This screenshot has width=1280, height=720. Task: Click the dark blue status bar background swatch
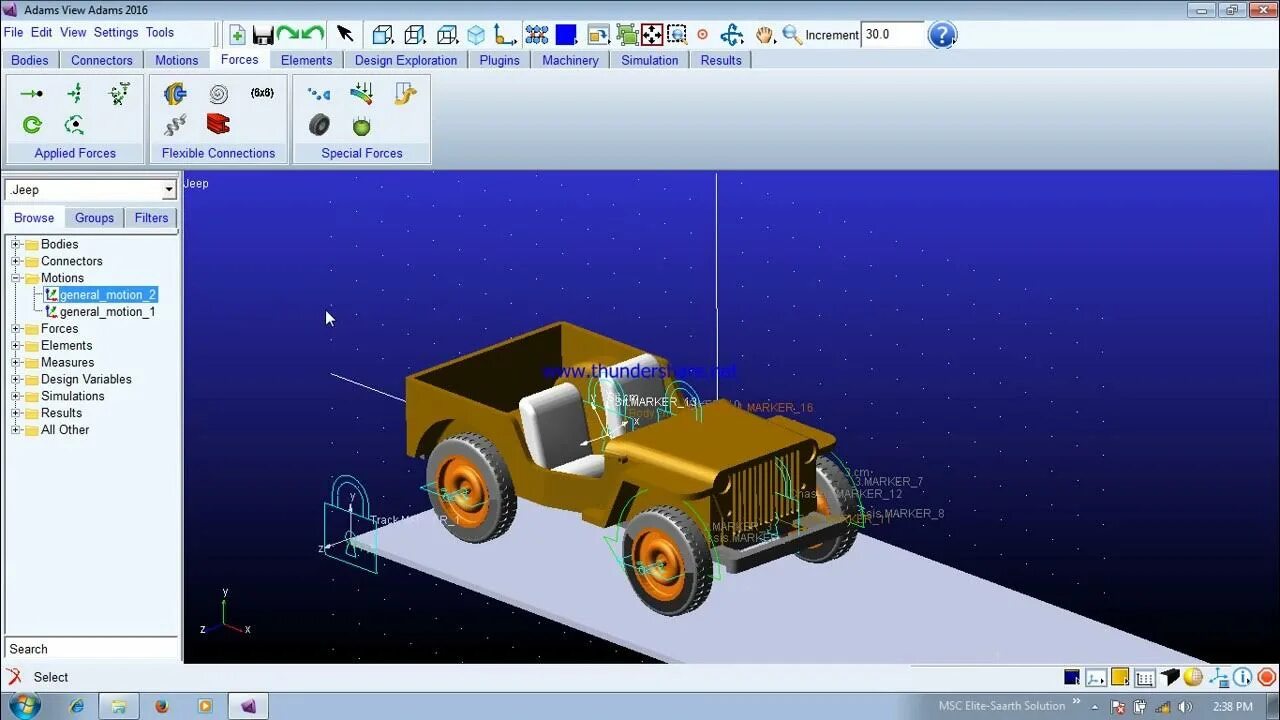[1072, 677]
